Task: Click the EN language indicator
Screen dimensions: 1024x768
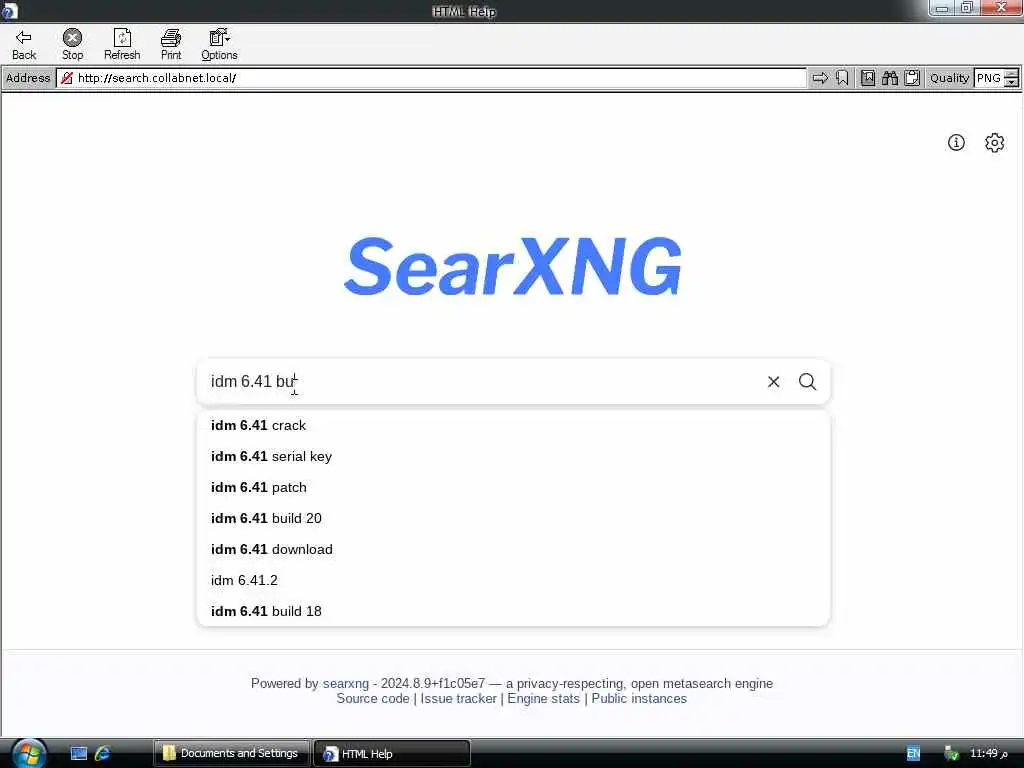Action: [914, 754]
